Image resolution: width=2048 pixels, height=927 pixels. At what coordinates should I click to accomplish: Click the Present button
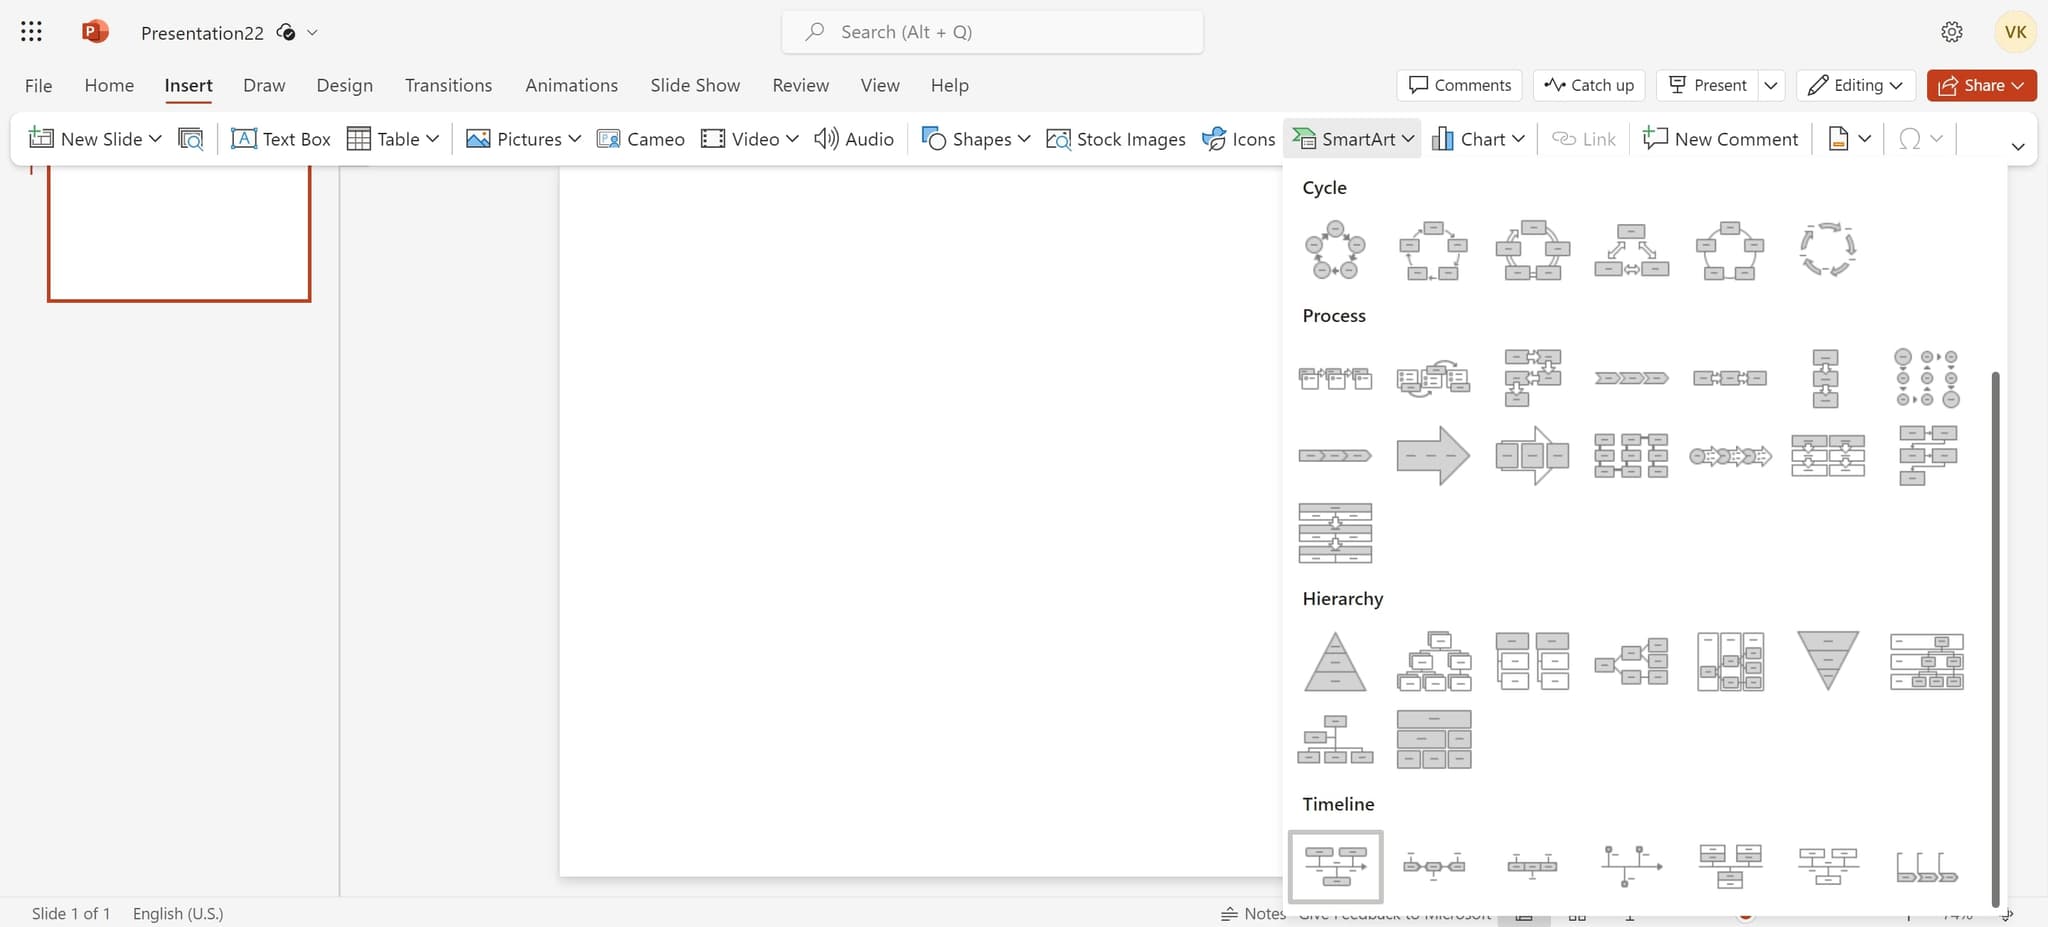tap(1707, 85)
